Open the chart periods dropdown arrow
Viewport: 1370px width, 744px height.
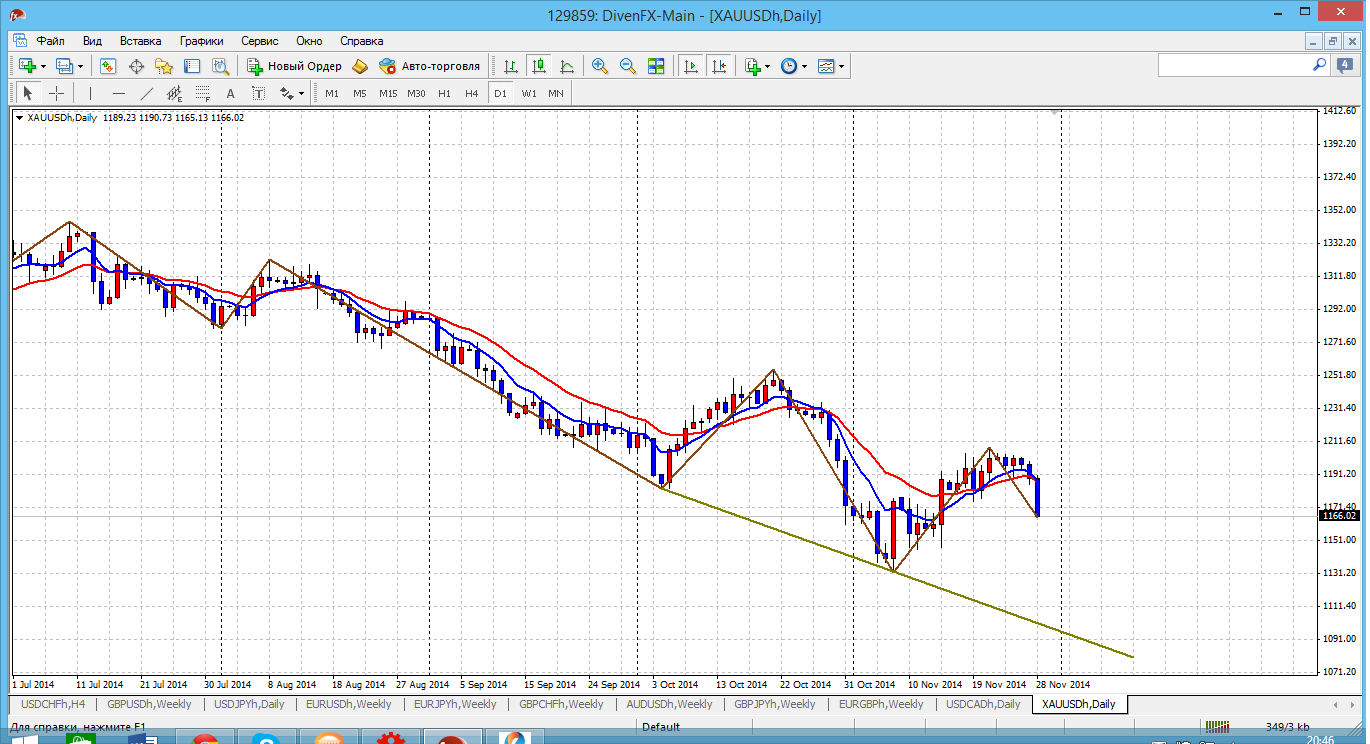(x=805, y=66)
